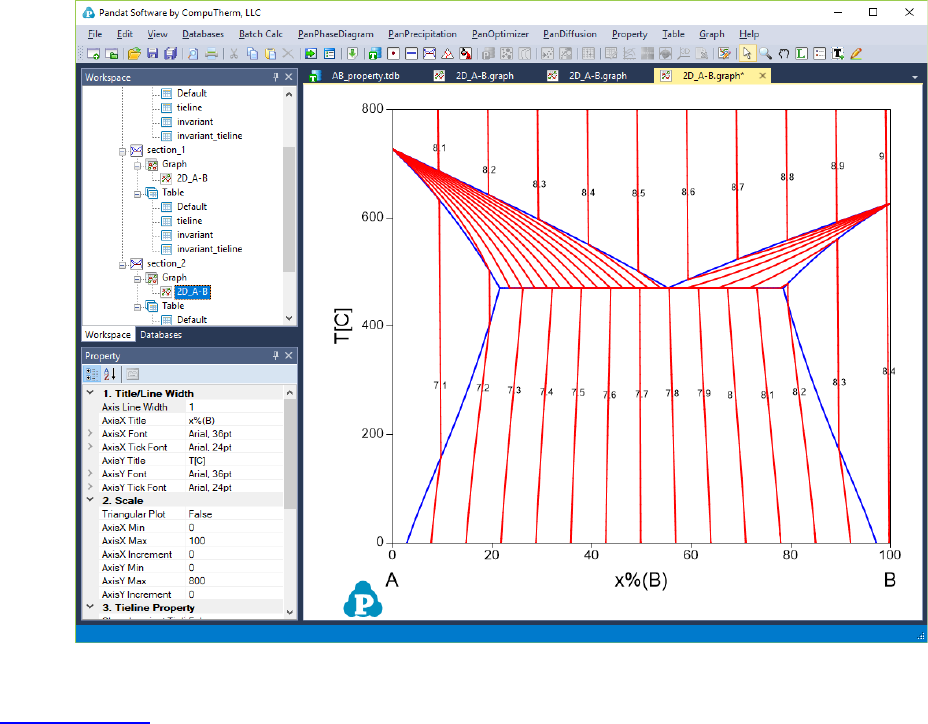The image size is (928, 724).
Task: Click the Save All icon
Action: point(170,54)
